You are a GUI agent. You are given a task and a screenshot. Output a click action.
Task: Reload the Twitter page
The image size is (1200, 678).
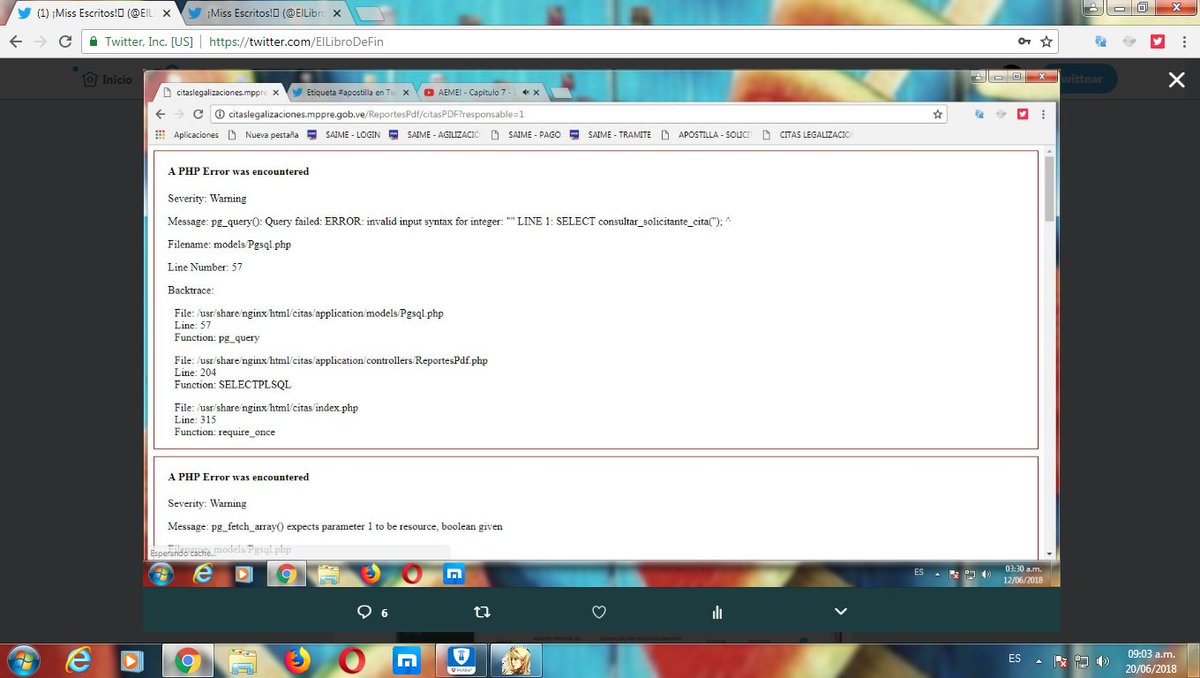point(65,42)
